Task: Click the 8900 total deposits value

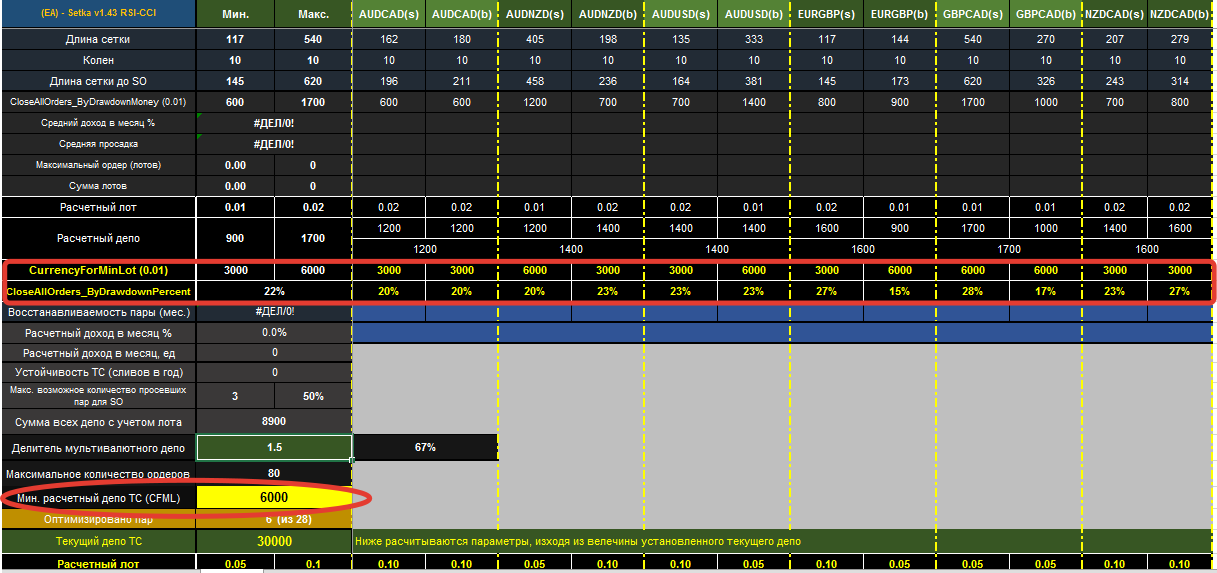Action: (274, 422)
